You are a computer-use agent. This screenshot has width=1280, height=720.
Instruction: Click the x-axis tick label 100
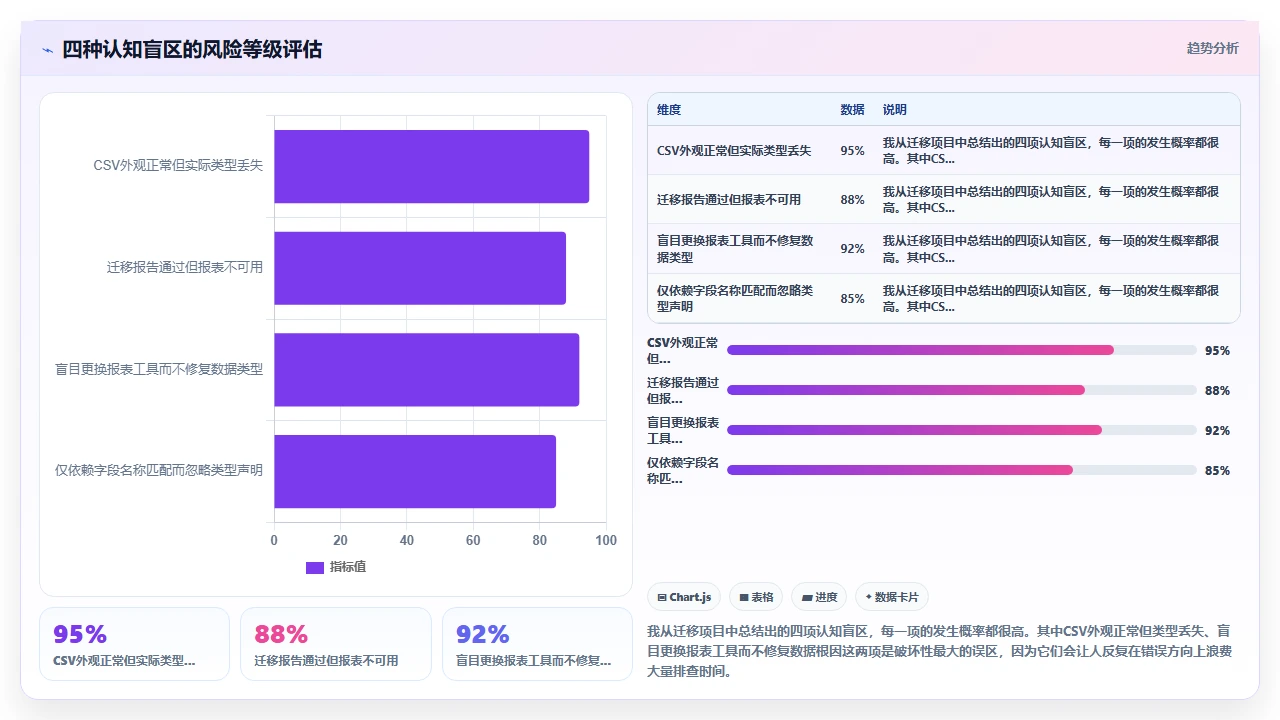pos(605,540)
